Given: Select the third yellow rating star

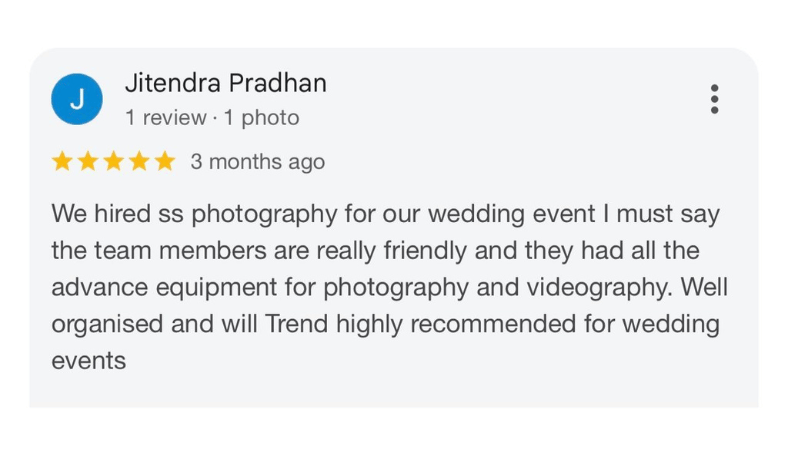Looking at the screenshot, I should point(113,162).
